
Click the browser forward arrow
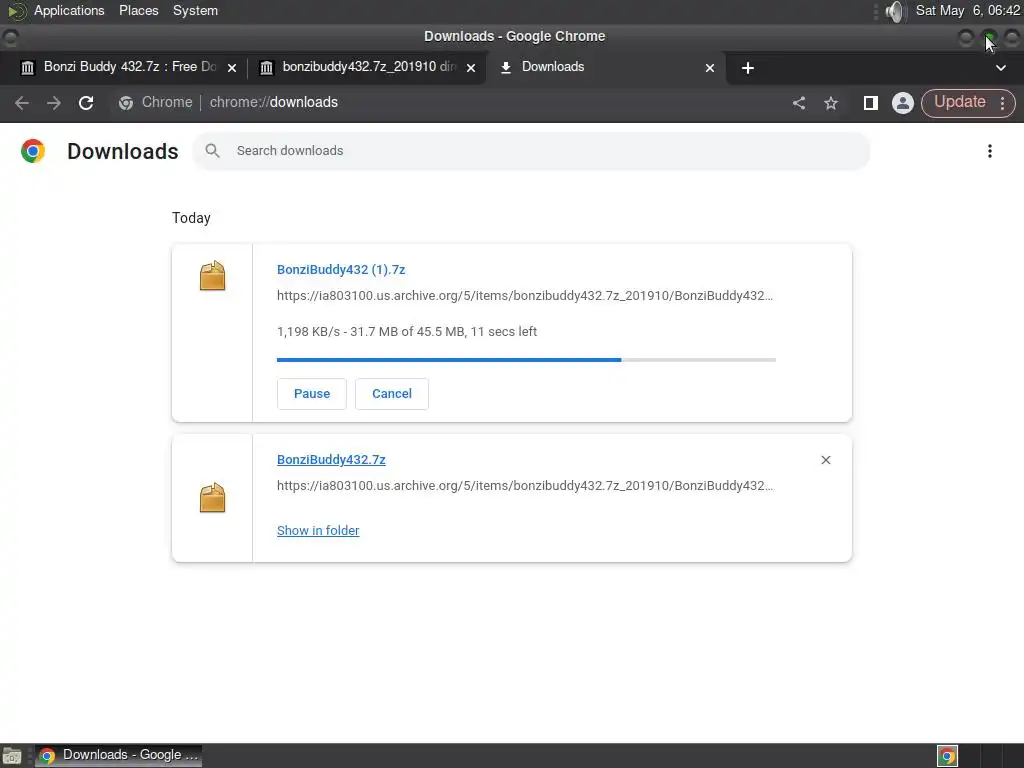tap(54, 103)
